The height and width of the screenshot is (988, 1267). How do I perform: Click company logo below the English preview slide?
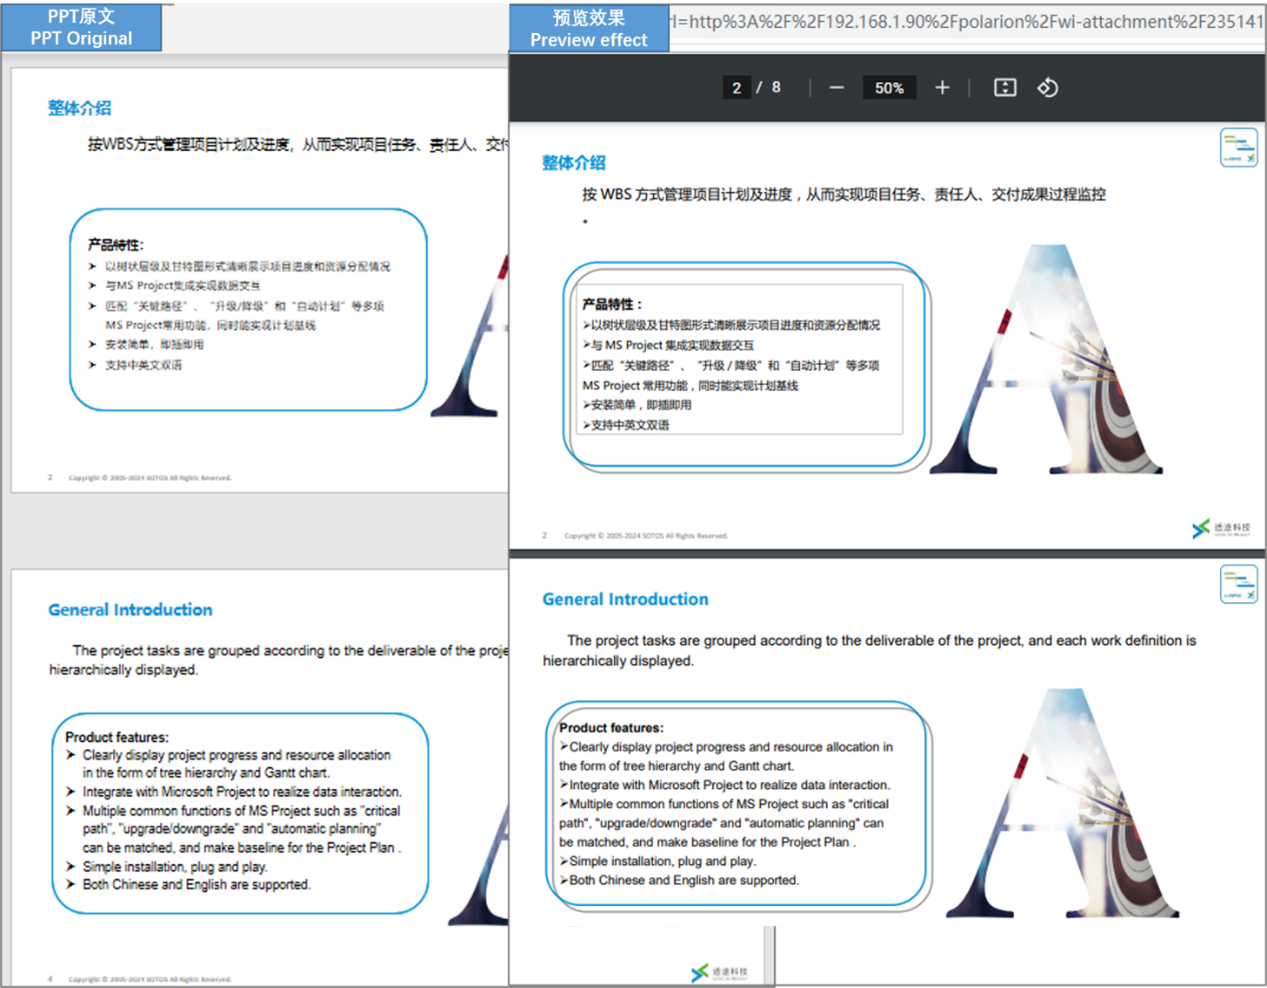[x=719, y=972]
